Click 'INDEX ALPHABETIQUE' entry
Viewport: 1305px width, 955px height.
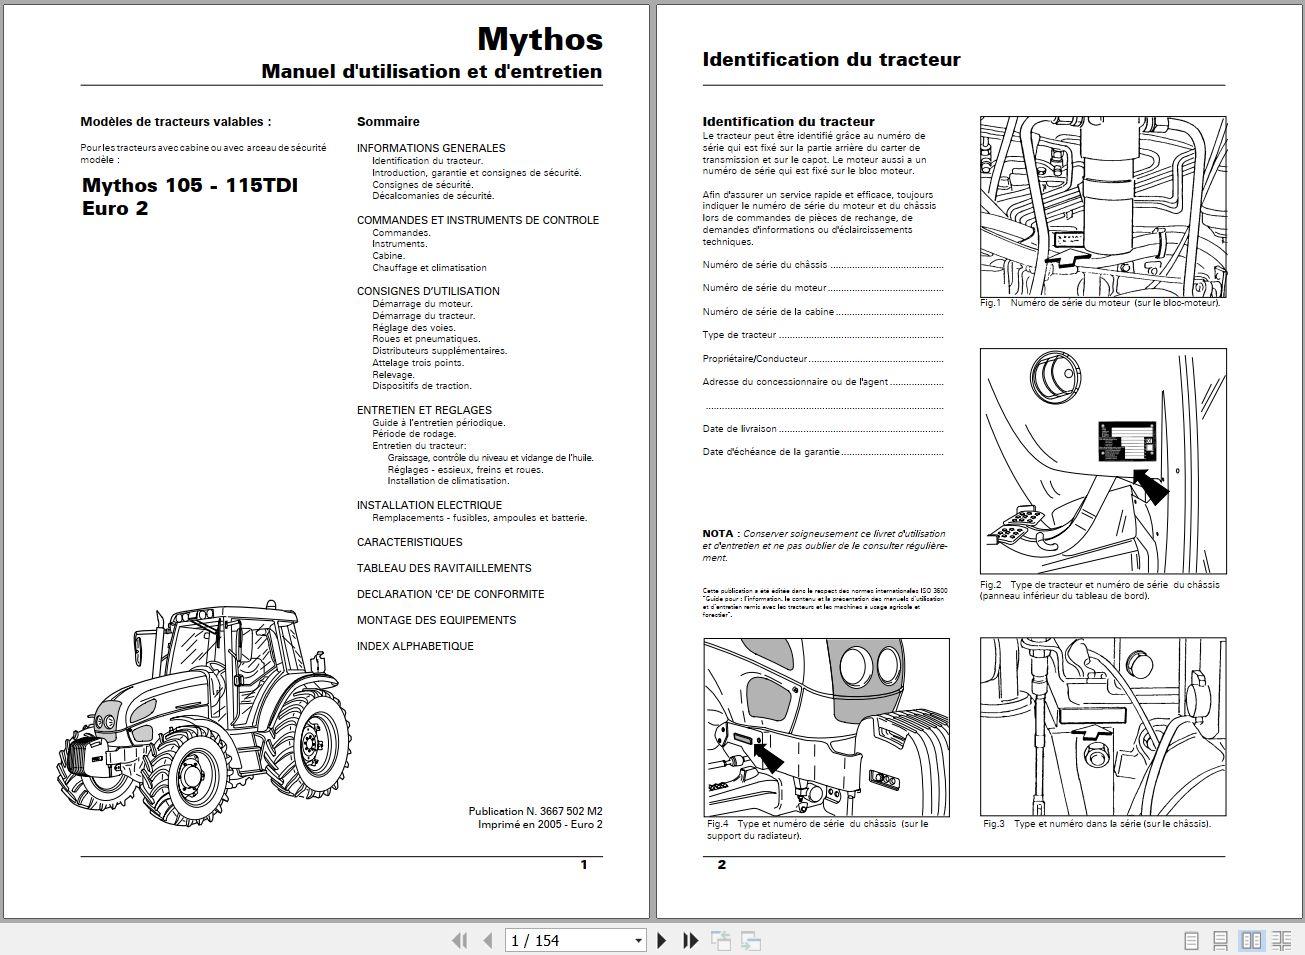[x=415, y=646]
